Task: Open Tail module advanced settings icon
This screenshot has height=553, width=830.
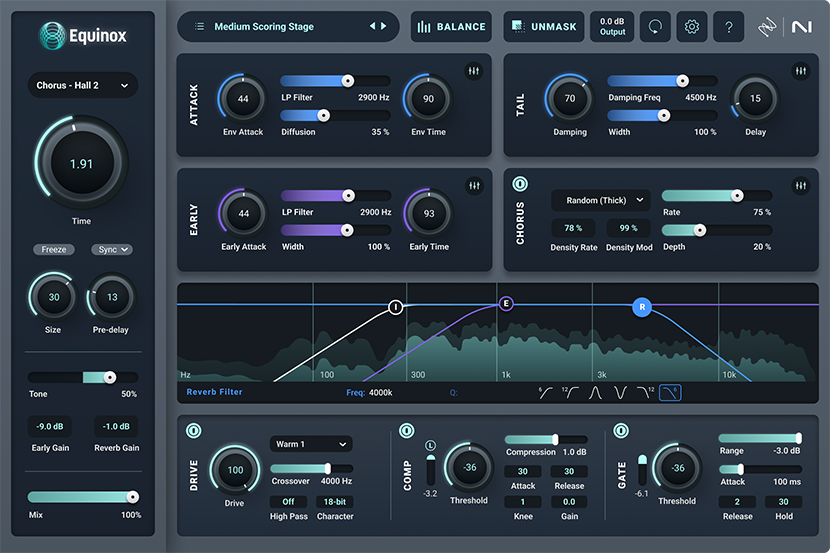Action: (800, 71)
